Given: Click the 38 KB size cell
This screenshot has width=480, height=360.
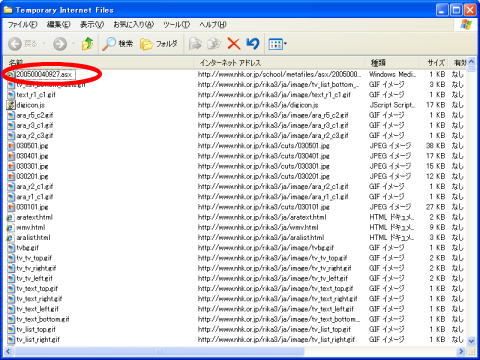Looking at the screenshot, I should click(435, 146).
